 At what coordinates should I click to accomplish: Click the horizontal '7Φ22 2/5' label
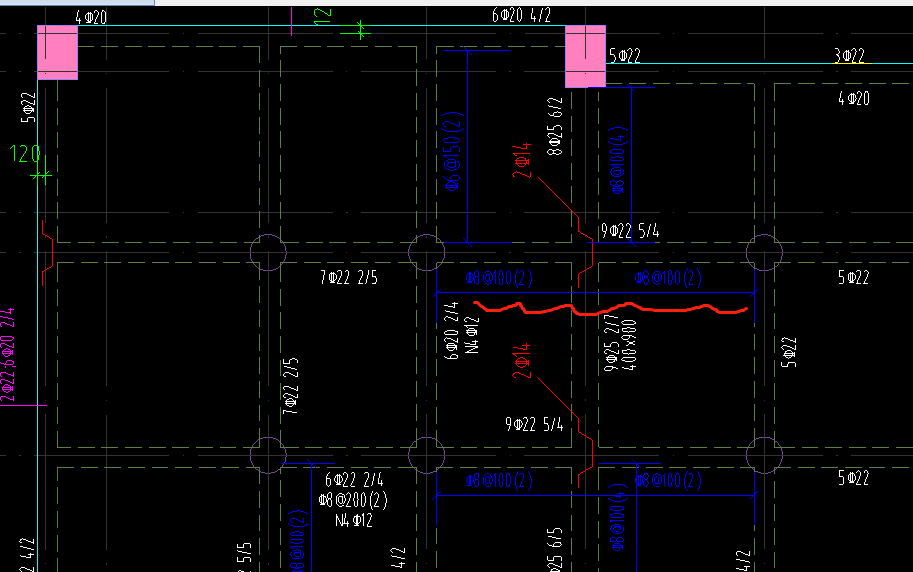(x=349, y=277)
